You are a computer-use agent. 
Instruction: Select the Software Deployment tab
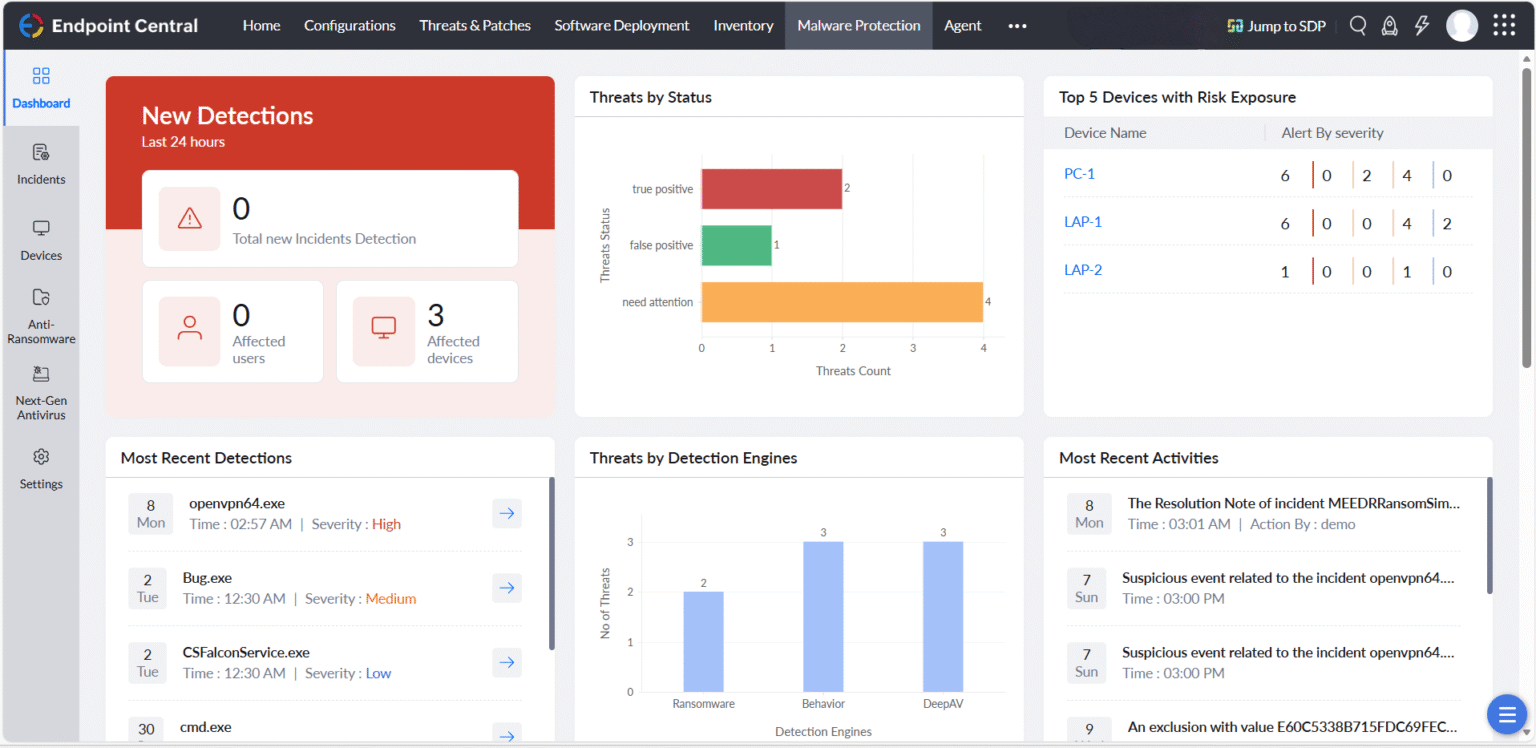click(622, 26)
